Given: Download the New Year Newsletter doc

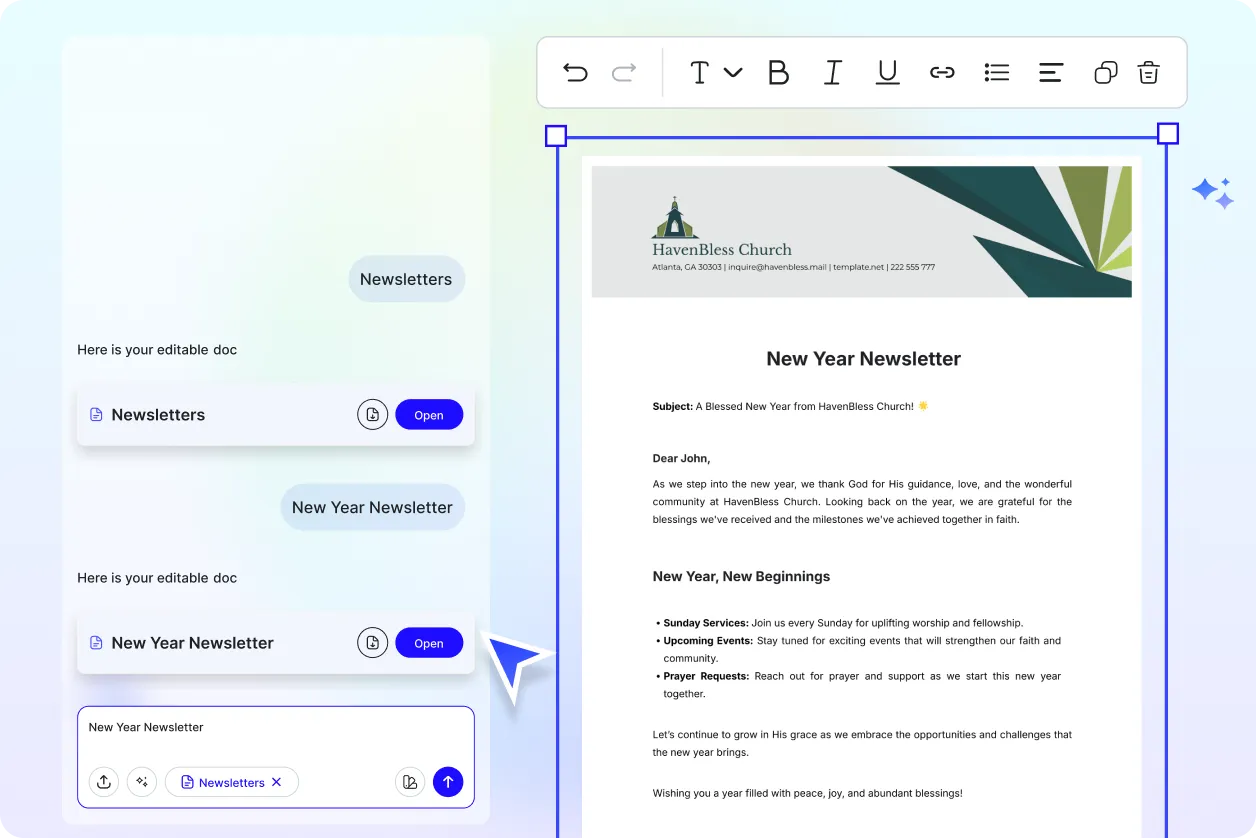Looking at the screenshot, I should (x=372, y=642).
